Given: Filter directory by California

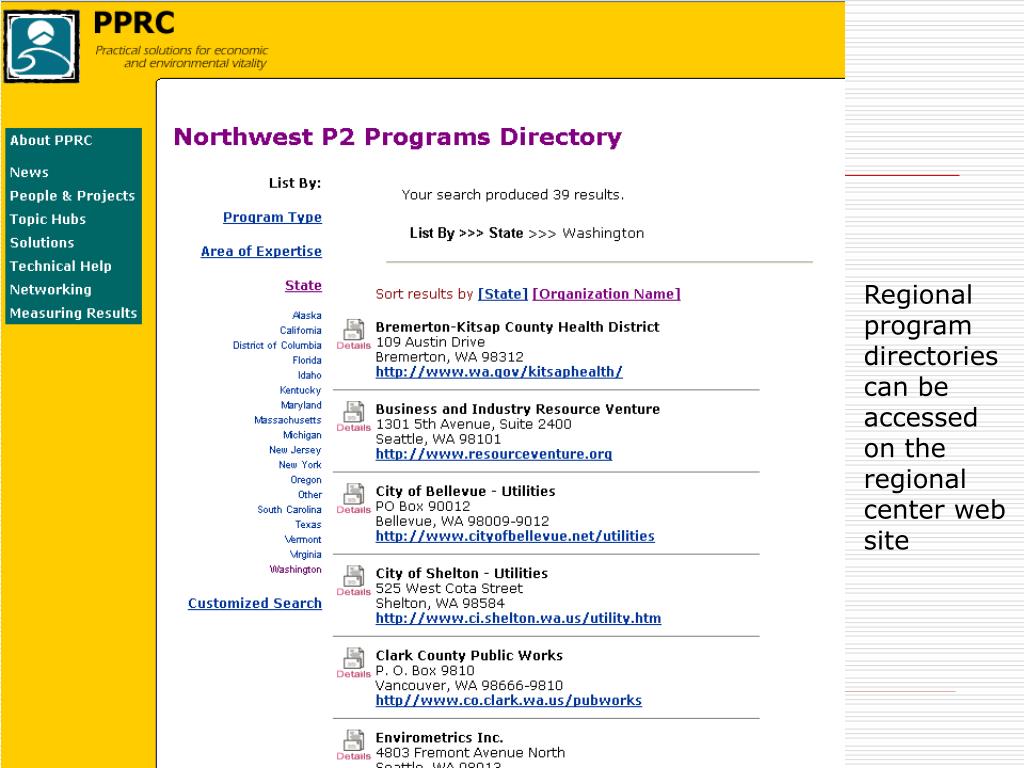Looking at the screenshot, I should coord(300,330).
